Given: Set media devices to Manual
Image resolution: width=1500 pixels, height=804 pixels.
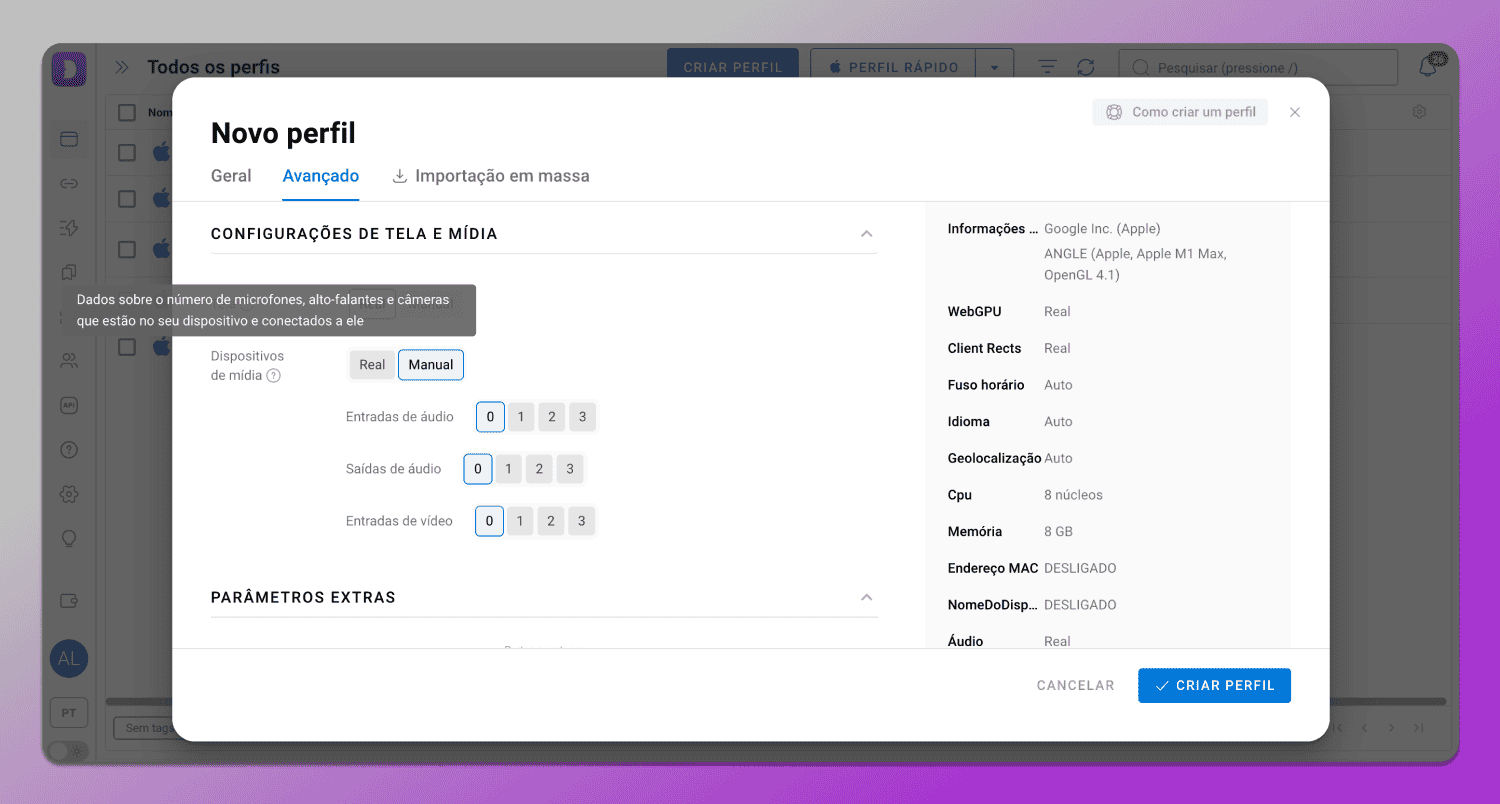Looking at the screenshot, I should pos(431,365).
